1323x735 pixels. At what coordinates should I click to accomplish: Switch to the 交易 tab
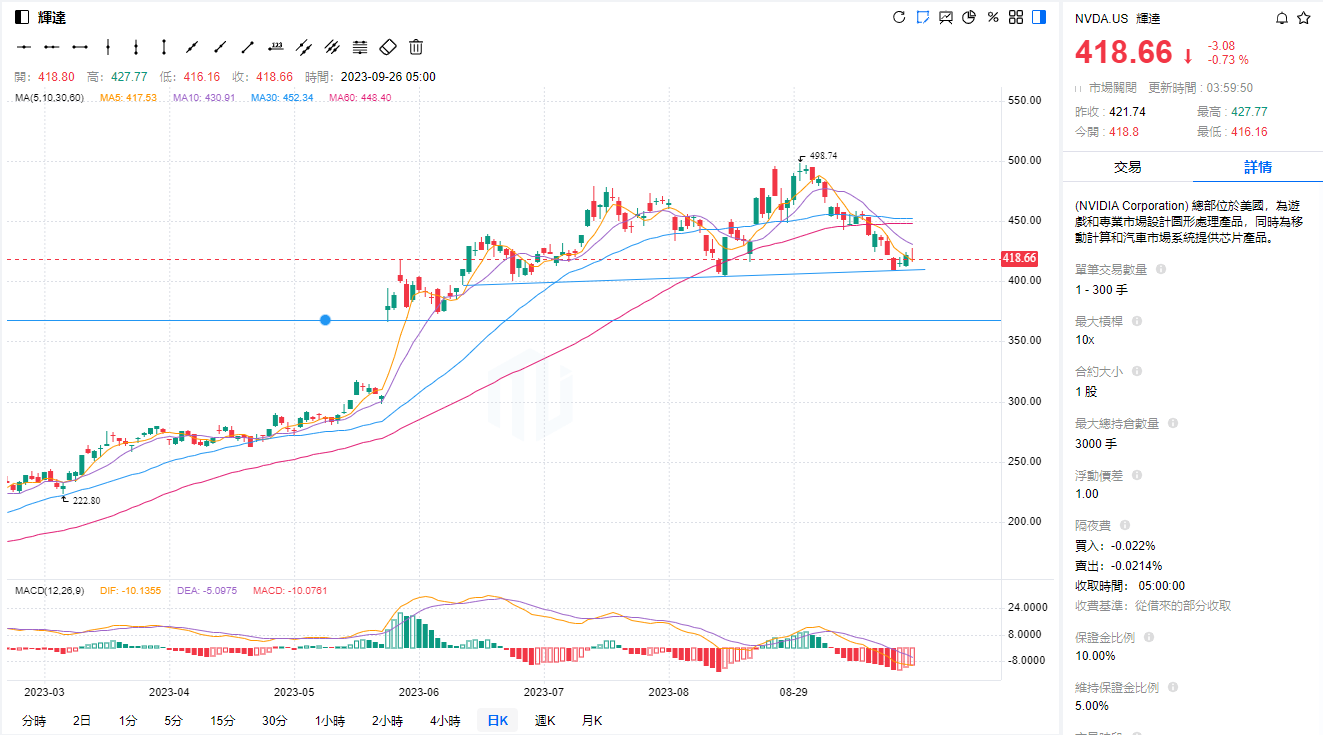1127,167
